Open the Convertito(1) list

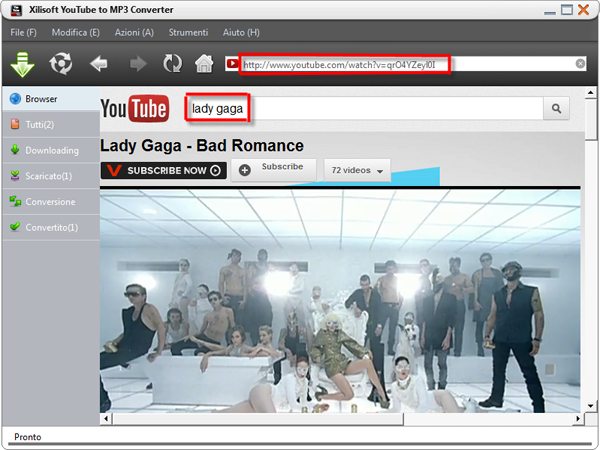(x=51, y=227)
